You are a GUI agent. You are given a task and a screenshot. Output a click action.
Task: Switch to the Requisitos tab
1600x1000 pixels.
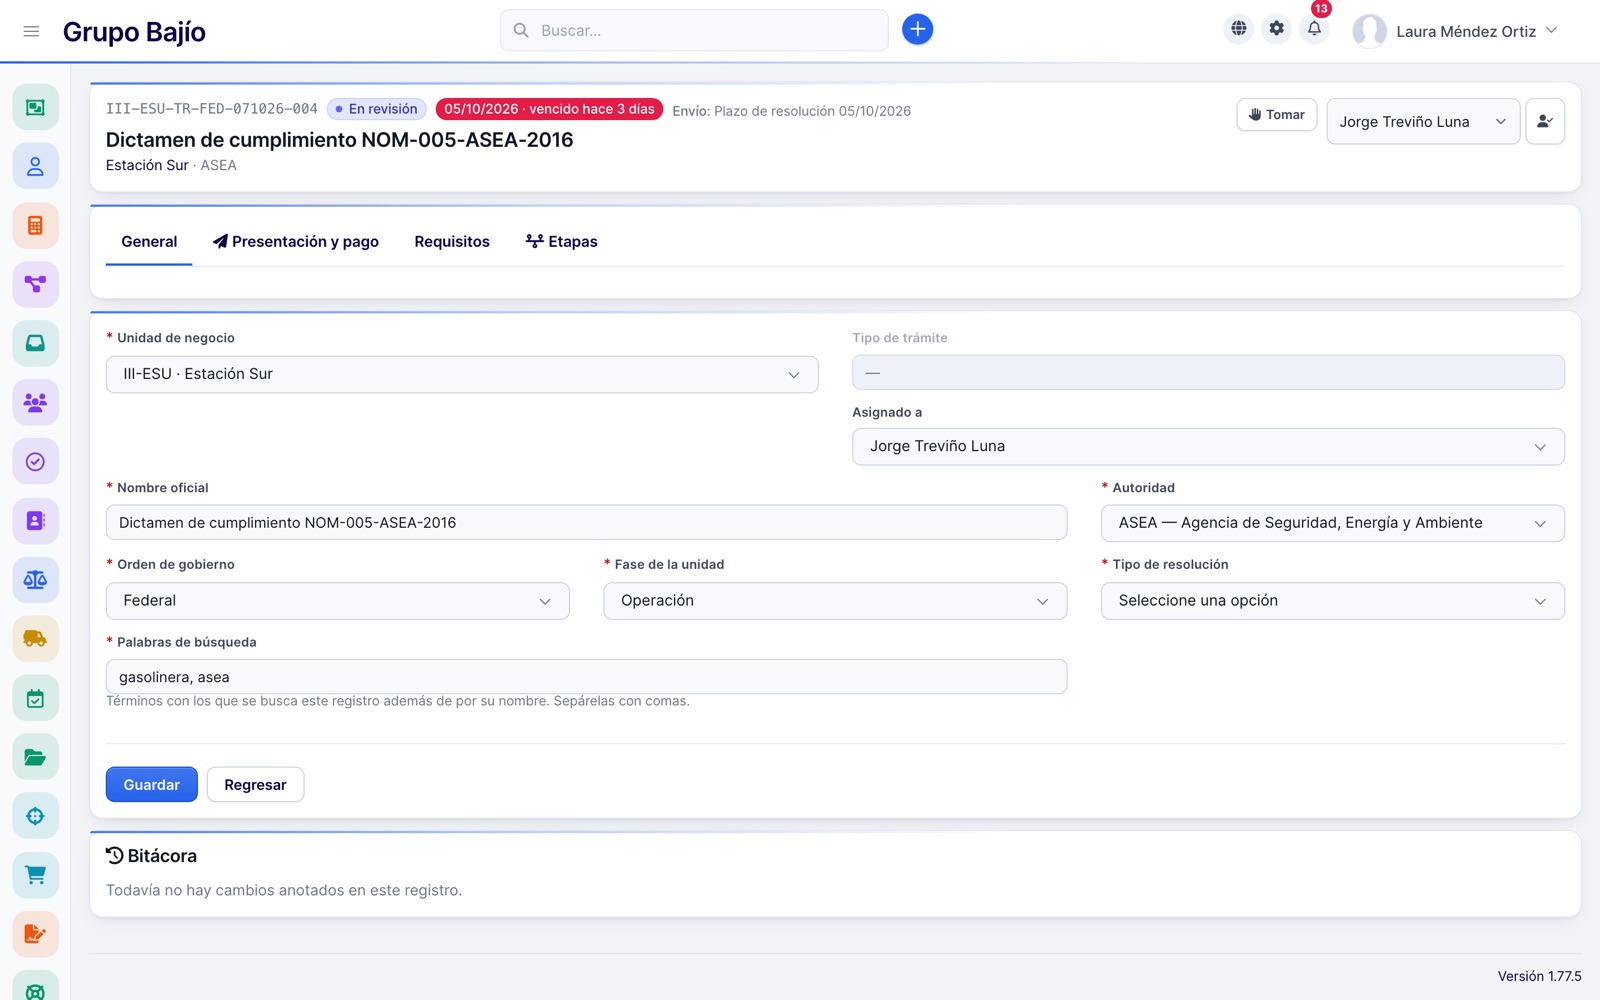tap(452, 242)
